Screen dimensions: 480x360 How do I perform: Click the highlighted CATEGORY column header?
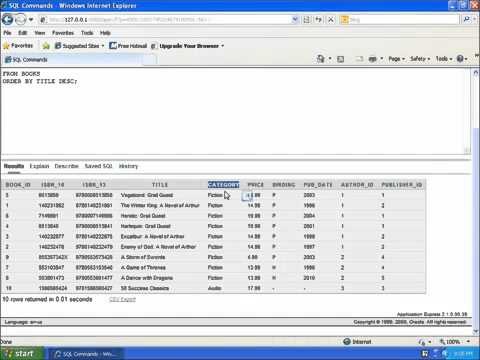[223, 185]
